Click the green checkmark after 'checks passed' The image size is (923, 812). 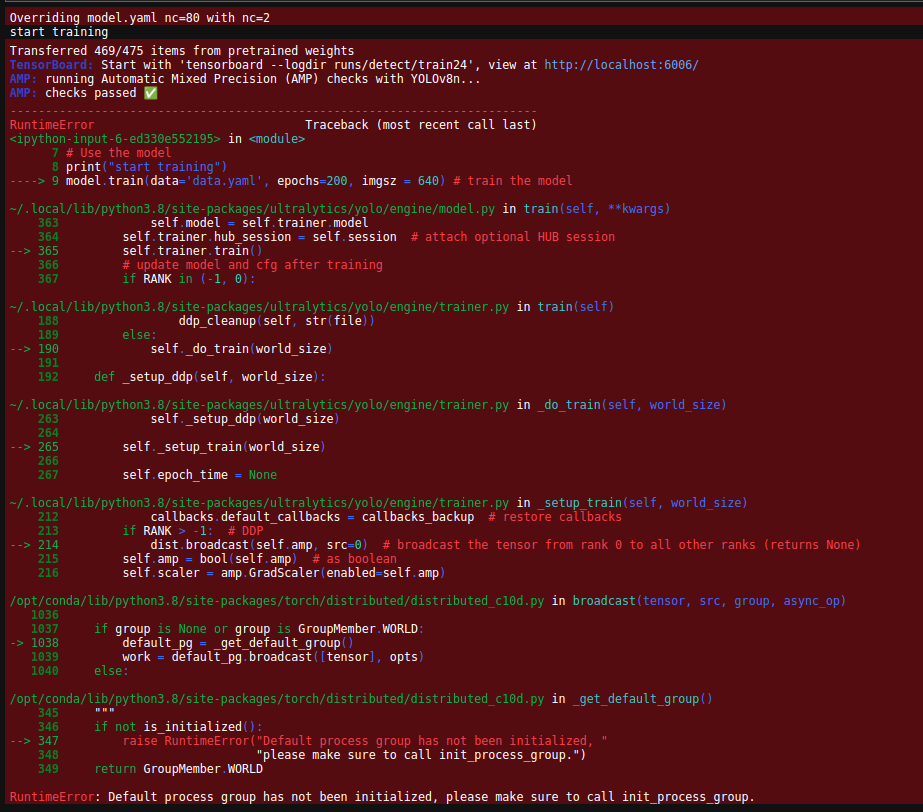pyautogui.click(x=151, y=93)
